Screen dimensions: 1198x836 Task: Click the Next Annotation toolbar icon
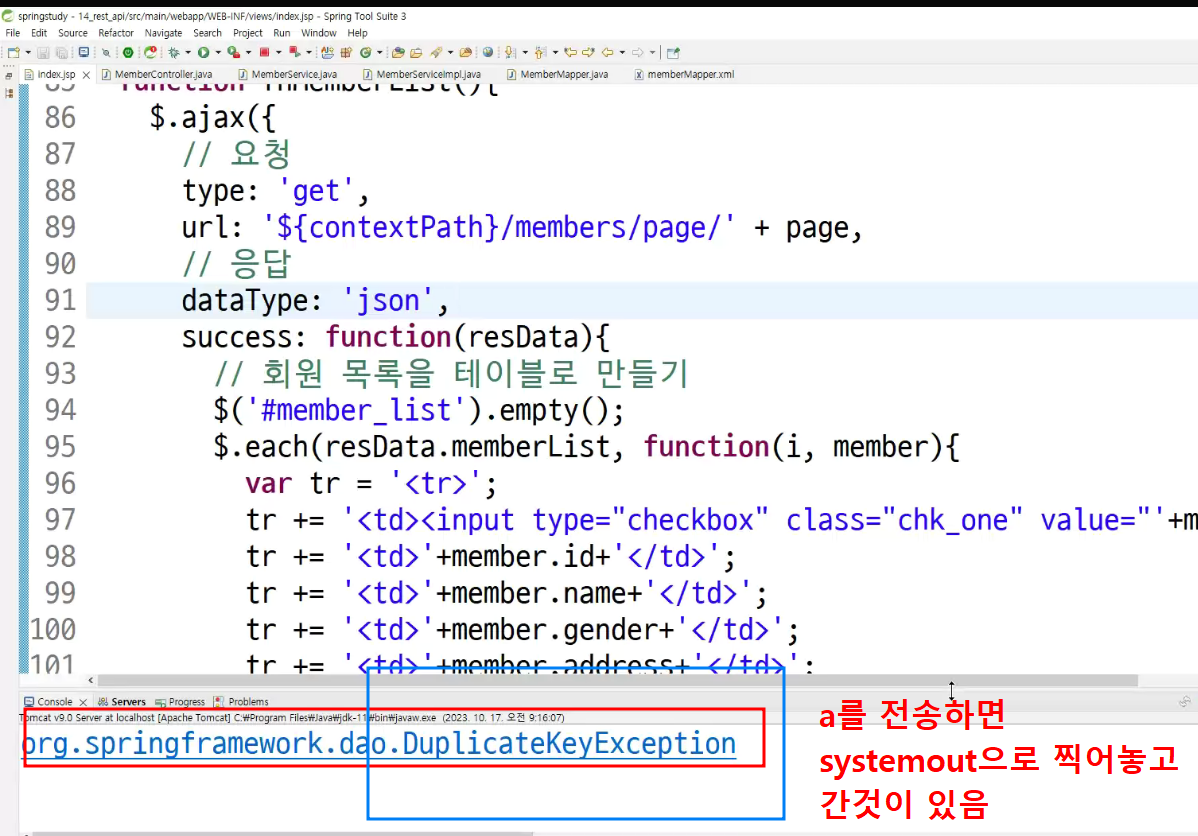[x=510, y=53]
